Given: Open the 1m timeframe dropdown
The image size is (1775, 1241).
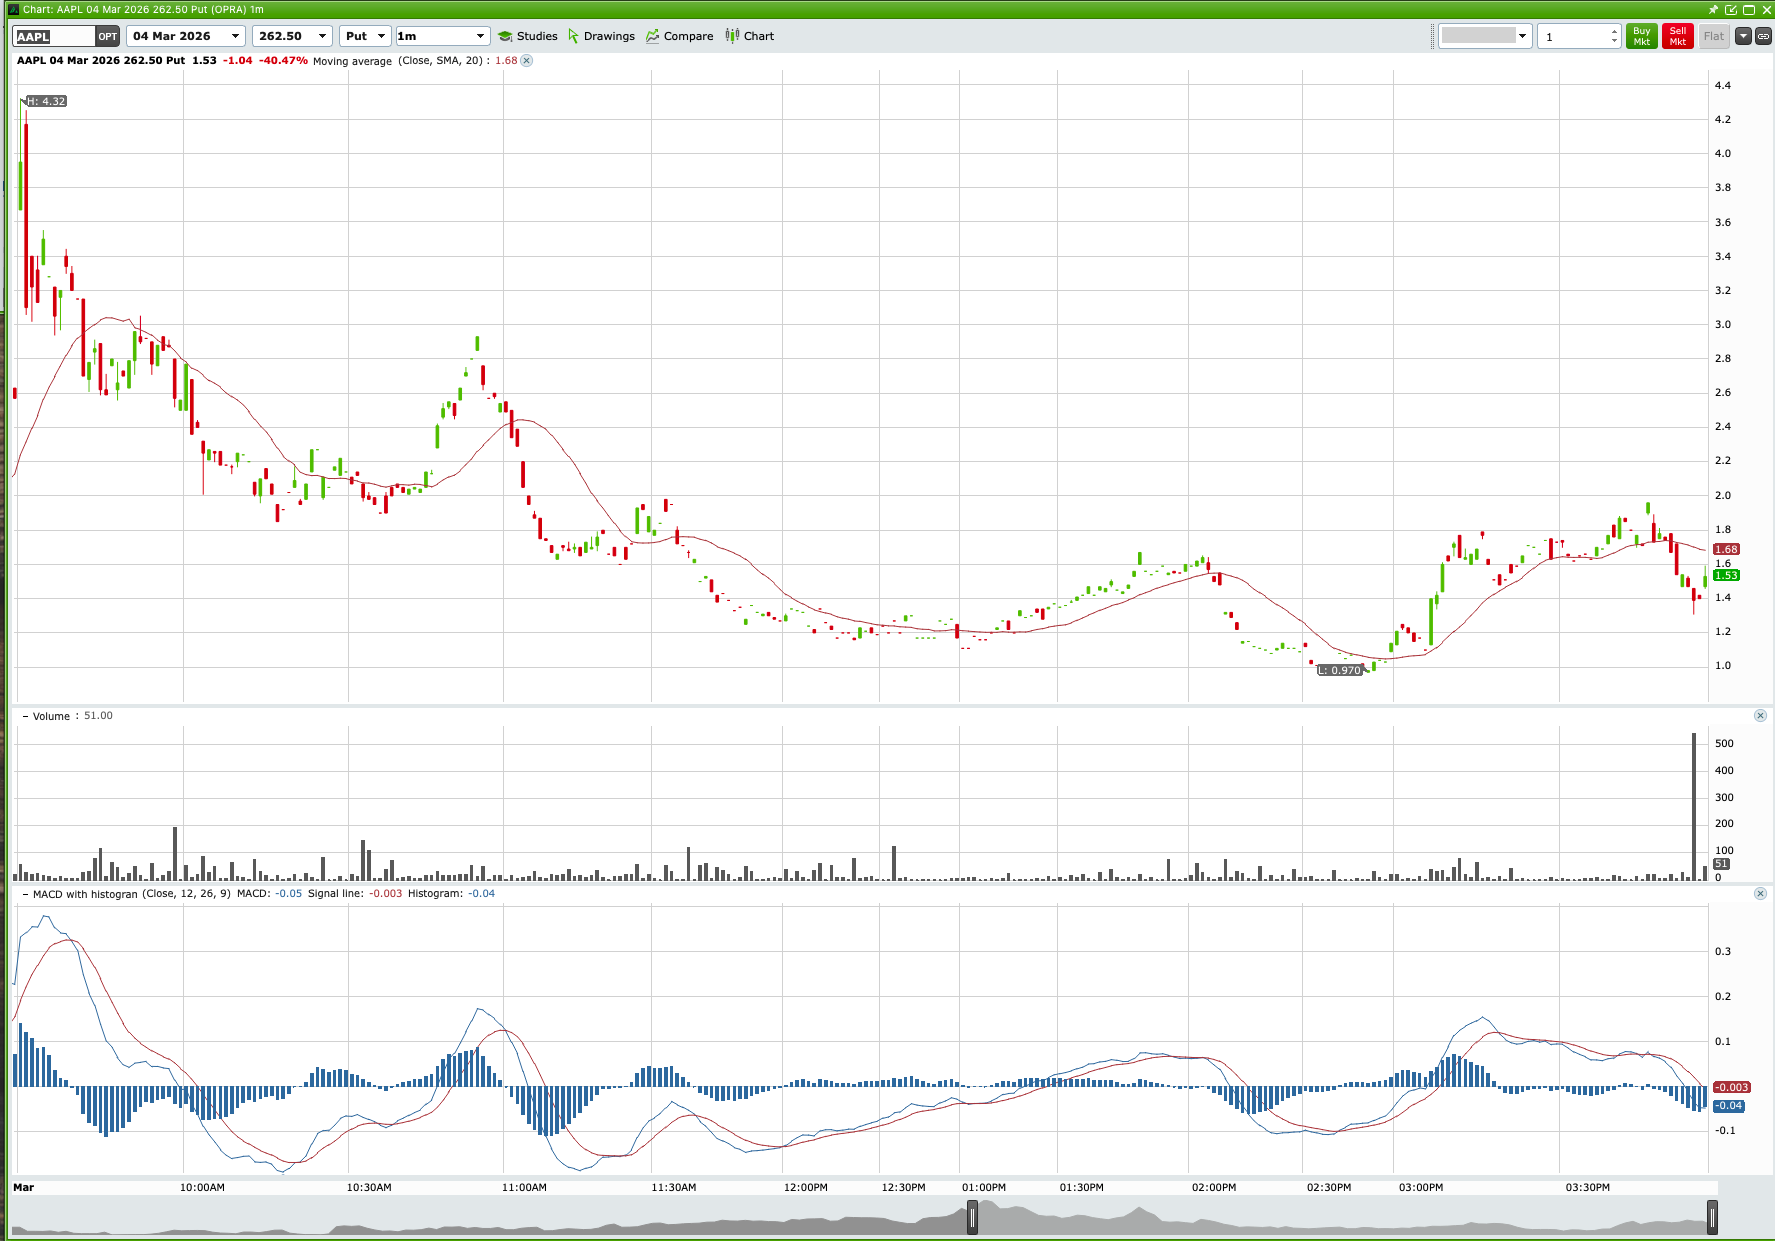Looking at the screenshot, I should click(x=479, y=35).
